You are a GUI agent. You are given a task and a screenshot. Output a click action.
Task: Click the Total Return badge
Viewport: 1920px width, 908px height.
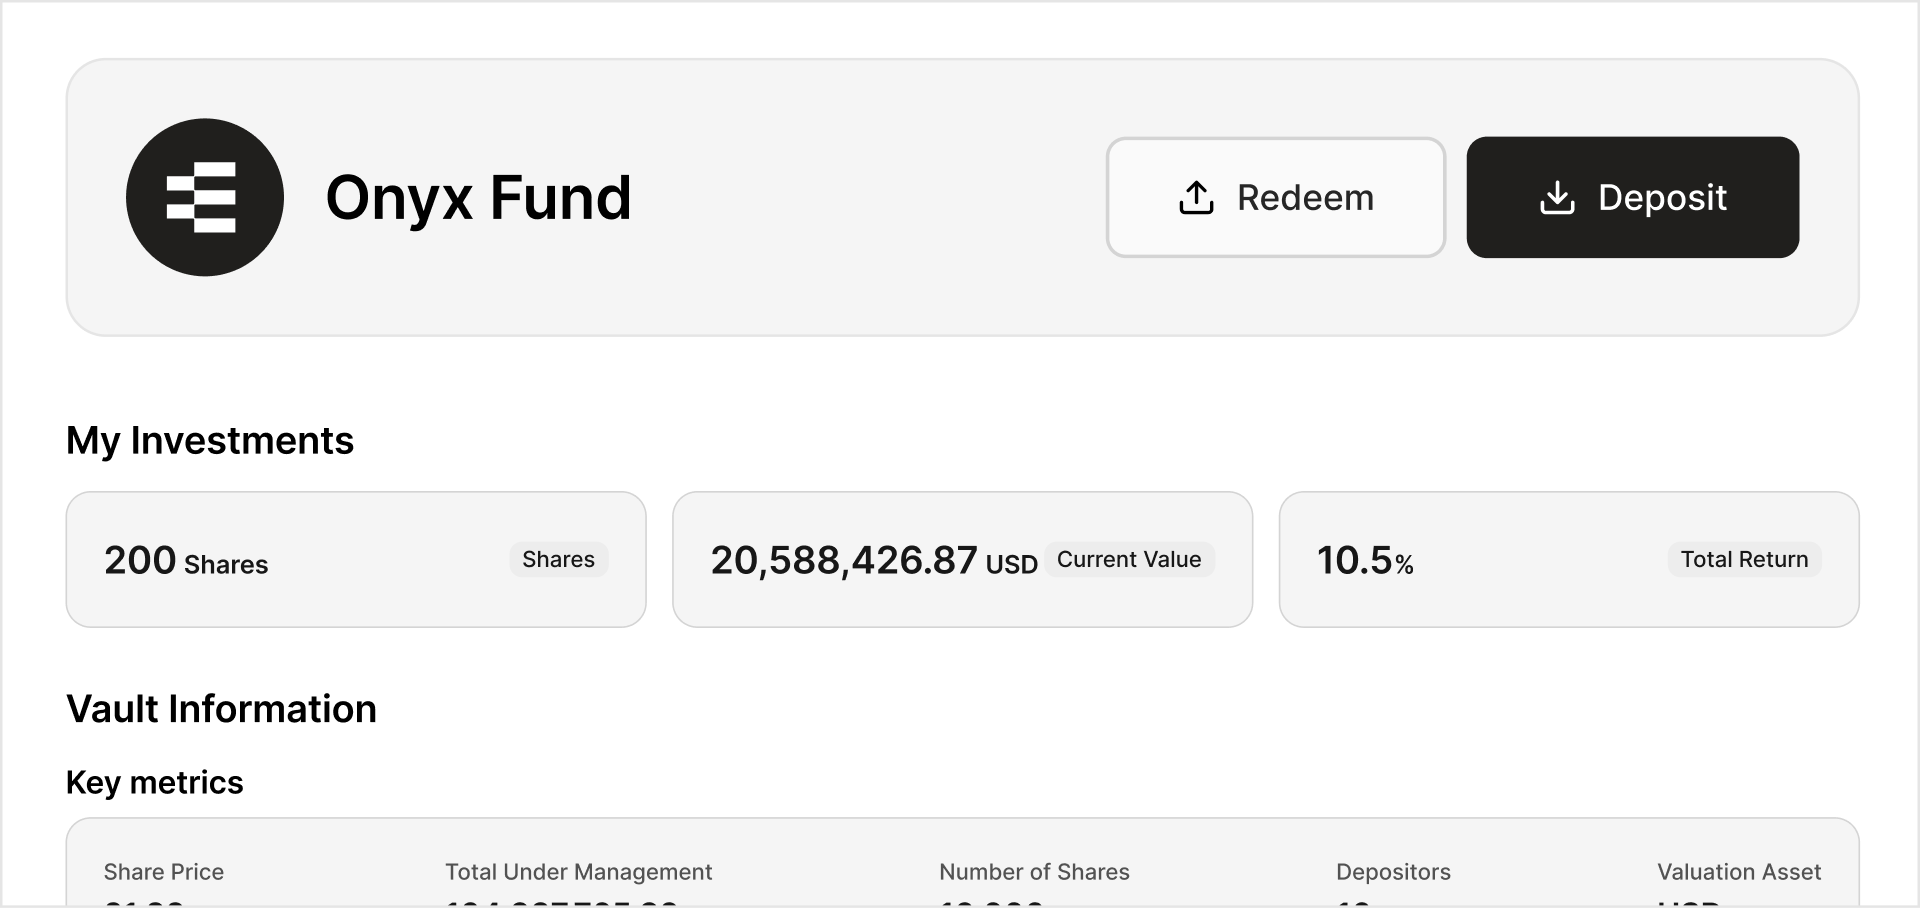click(x=1744, y=559)
